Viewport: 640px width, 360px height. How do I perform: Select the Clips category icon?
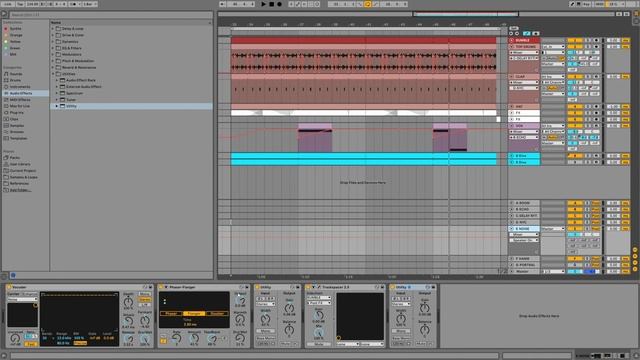[x=6, y=119]
